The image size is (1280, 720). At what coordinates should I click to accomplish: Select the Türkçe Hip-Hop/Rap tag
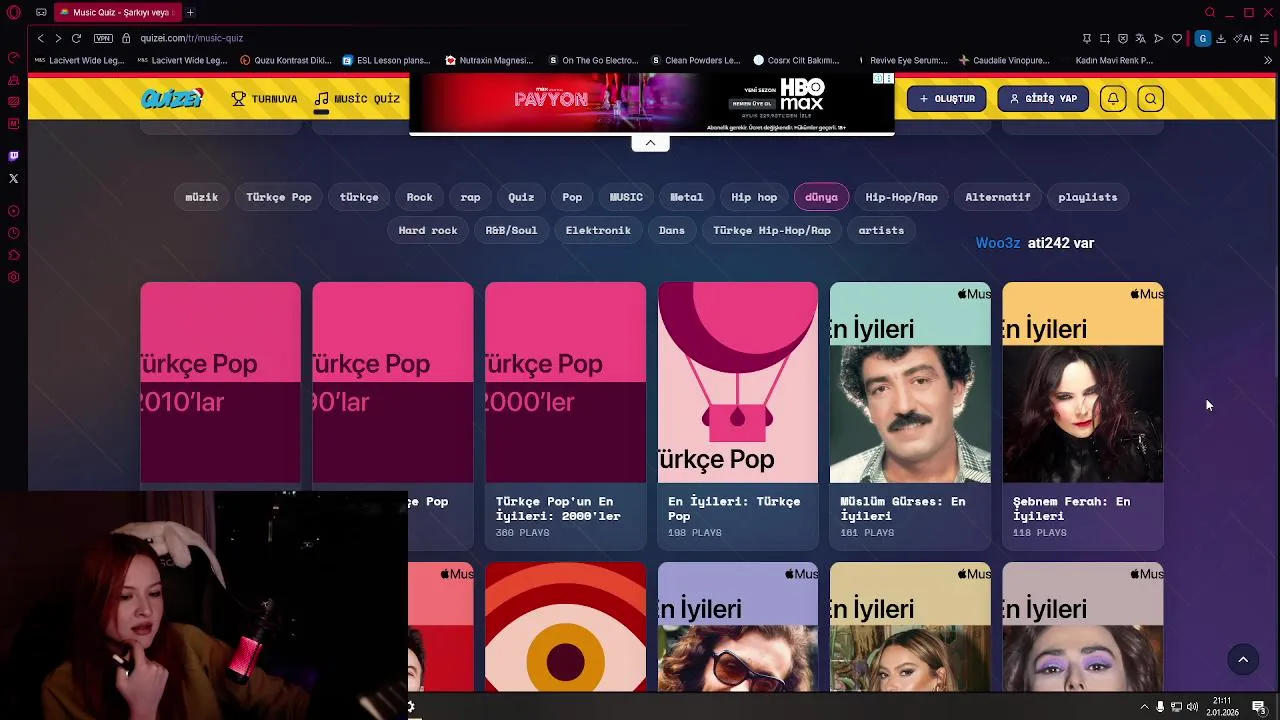click(x=772, y=230)
